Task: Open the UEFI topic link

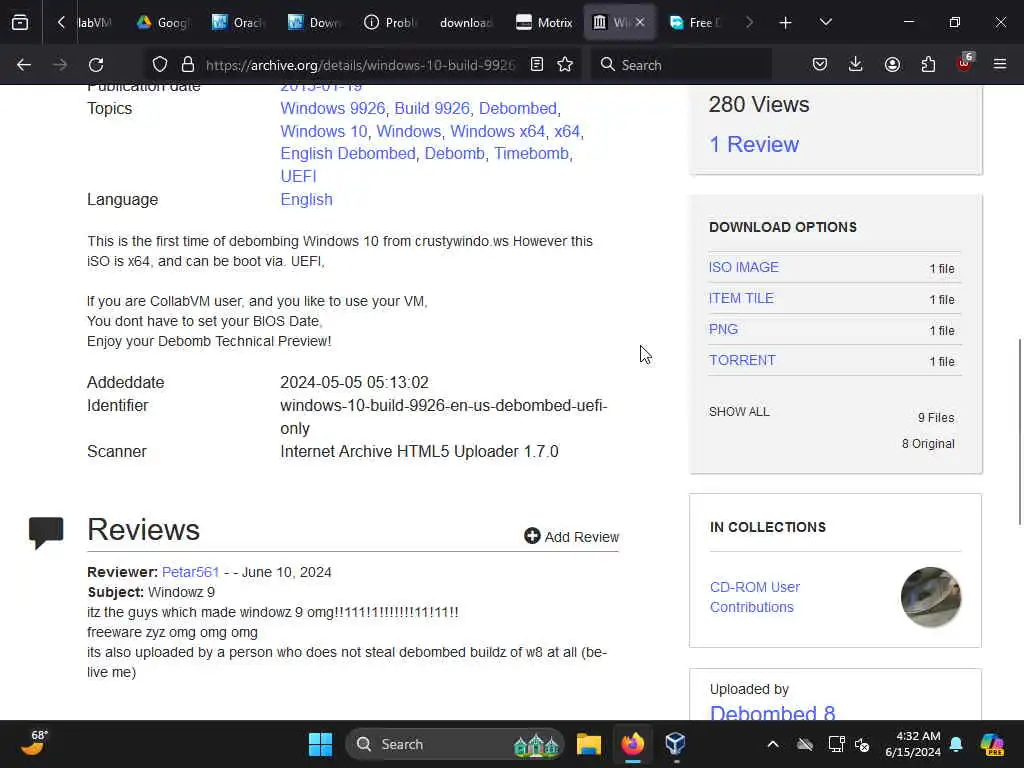Action: 298,176
